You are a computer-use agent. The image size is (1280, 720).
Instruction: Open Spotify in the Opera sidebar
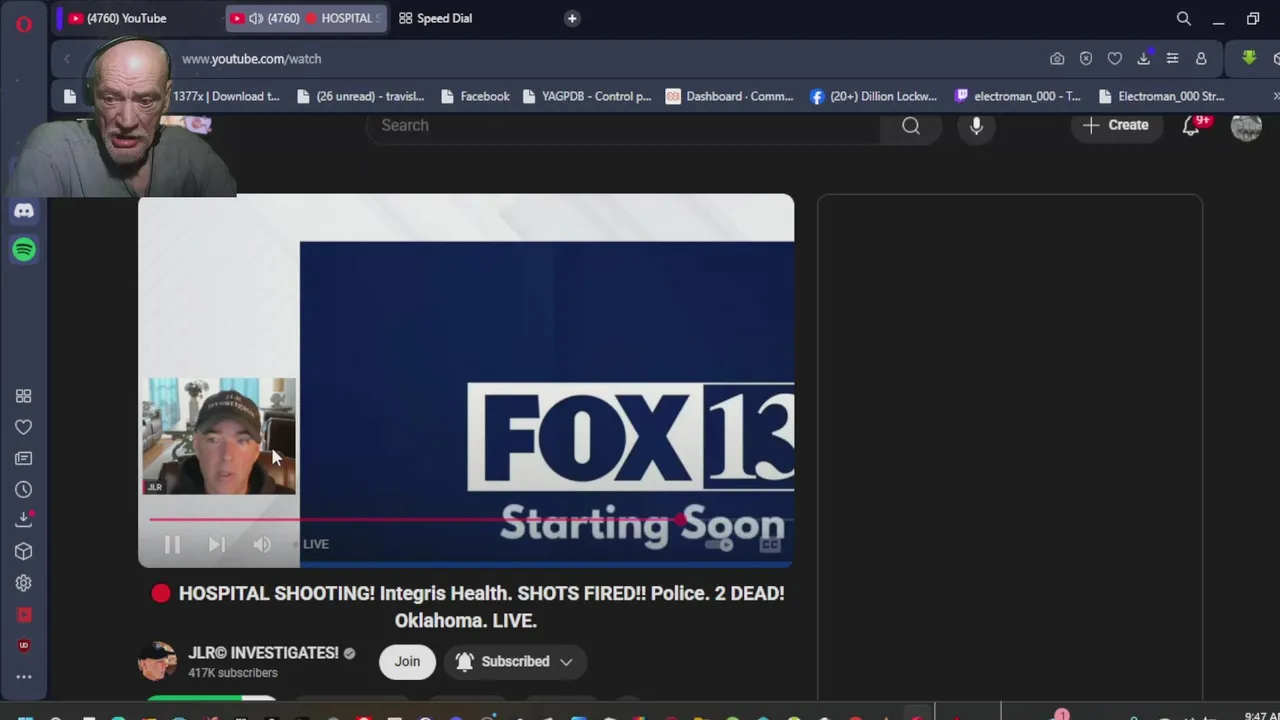tap(24, 249)
